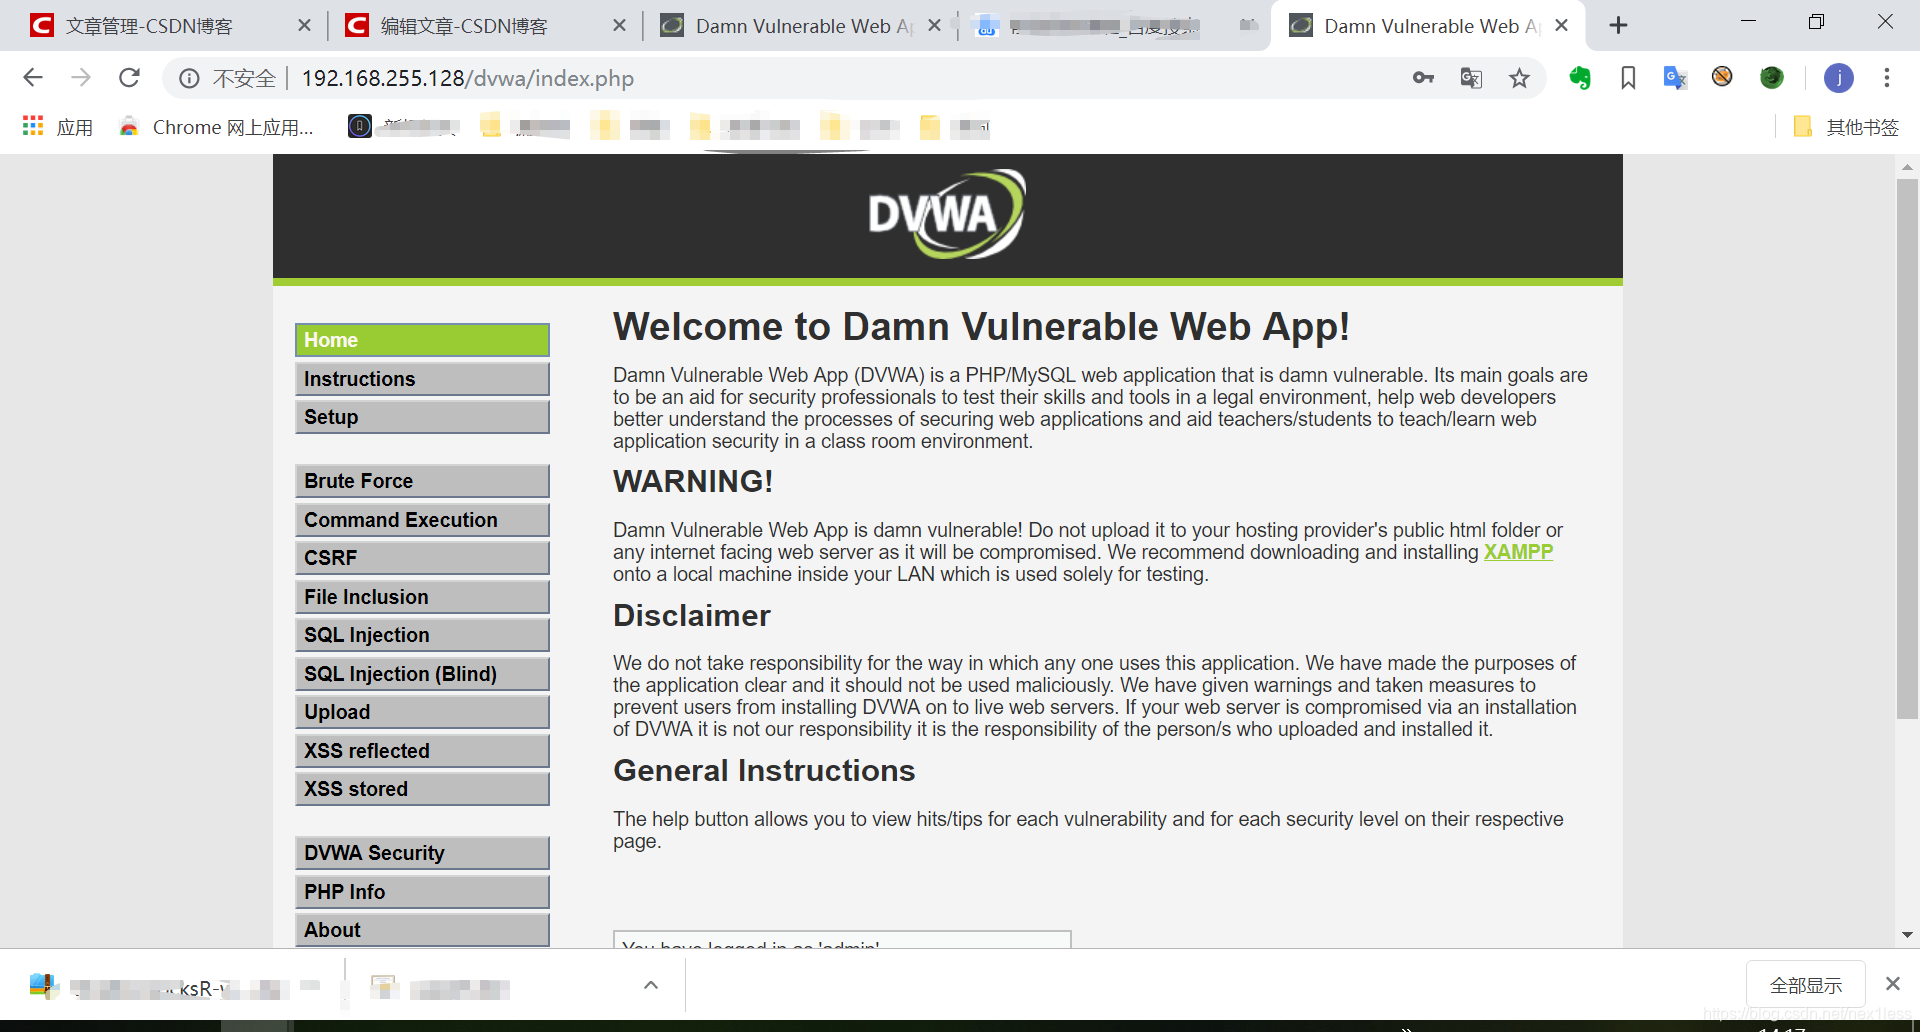
Task: Open the saved passwords key icon
Action: 1423,78
